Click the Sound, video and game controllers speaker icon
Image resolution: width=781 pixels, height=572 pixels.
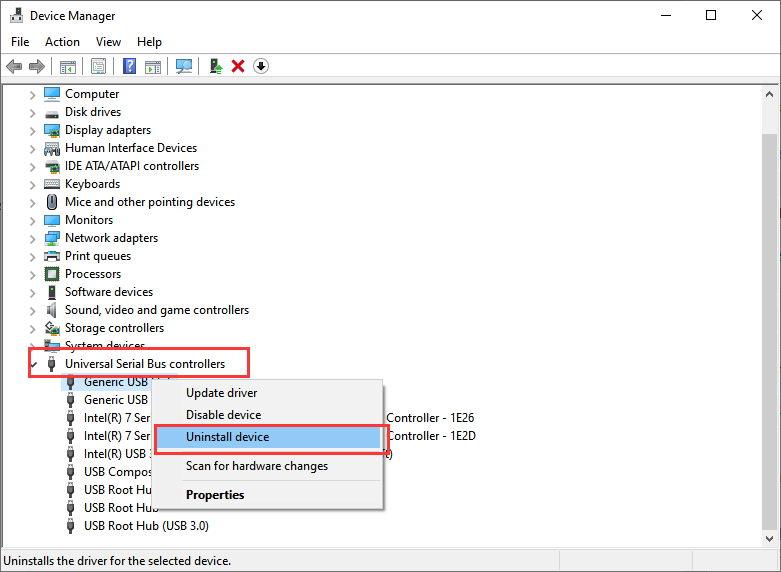pos(52,310)
